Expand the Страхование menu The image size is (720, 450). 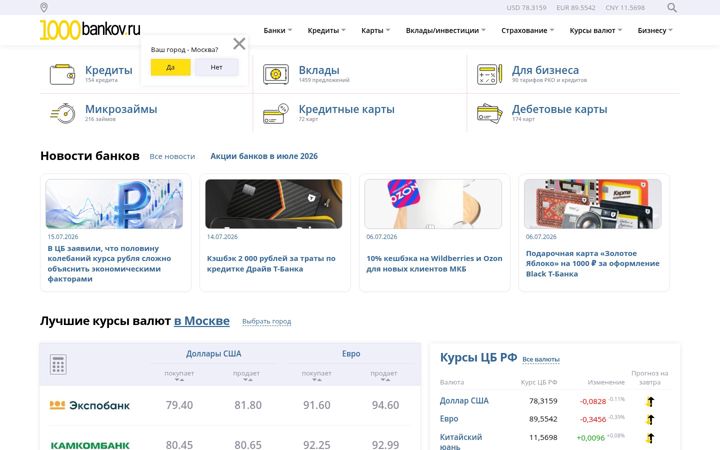[528, 30]
